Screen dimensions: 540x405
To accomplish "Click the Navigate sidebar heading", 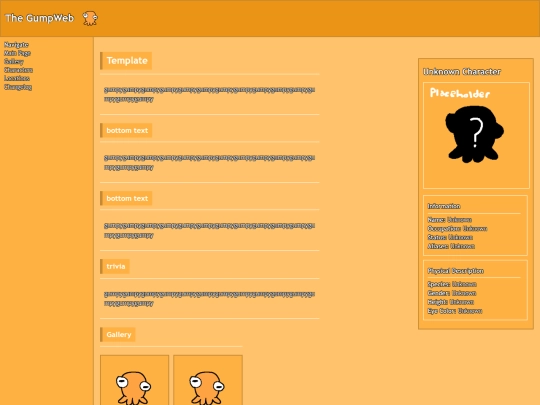I will point(16,45).
